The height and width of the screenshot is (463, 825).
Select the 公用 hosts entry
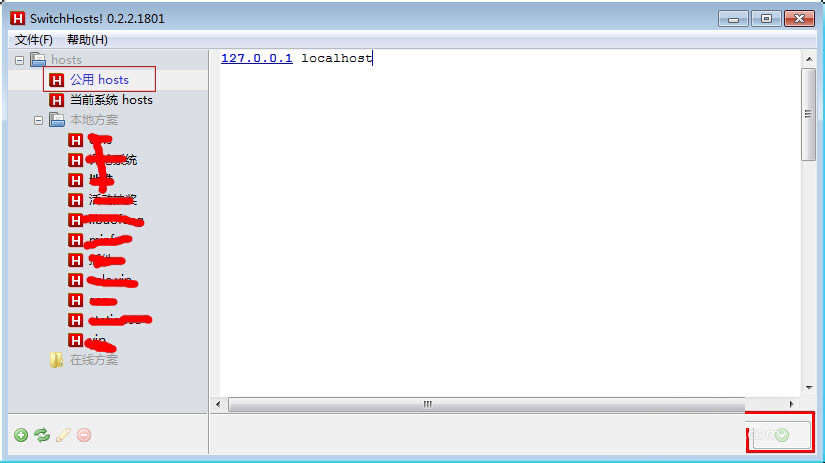99,79
